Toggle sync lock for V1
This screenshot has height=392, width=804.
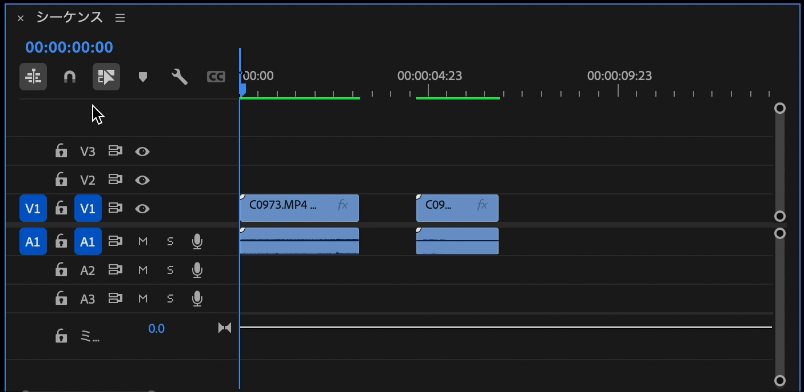pos(115,208)
